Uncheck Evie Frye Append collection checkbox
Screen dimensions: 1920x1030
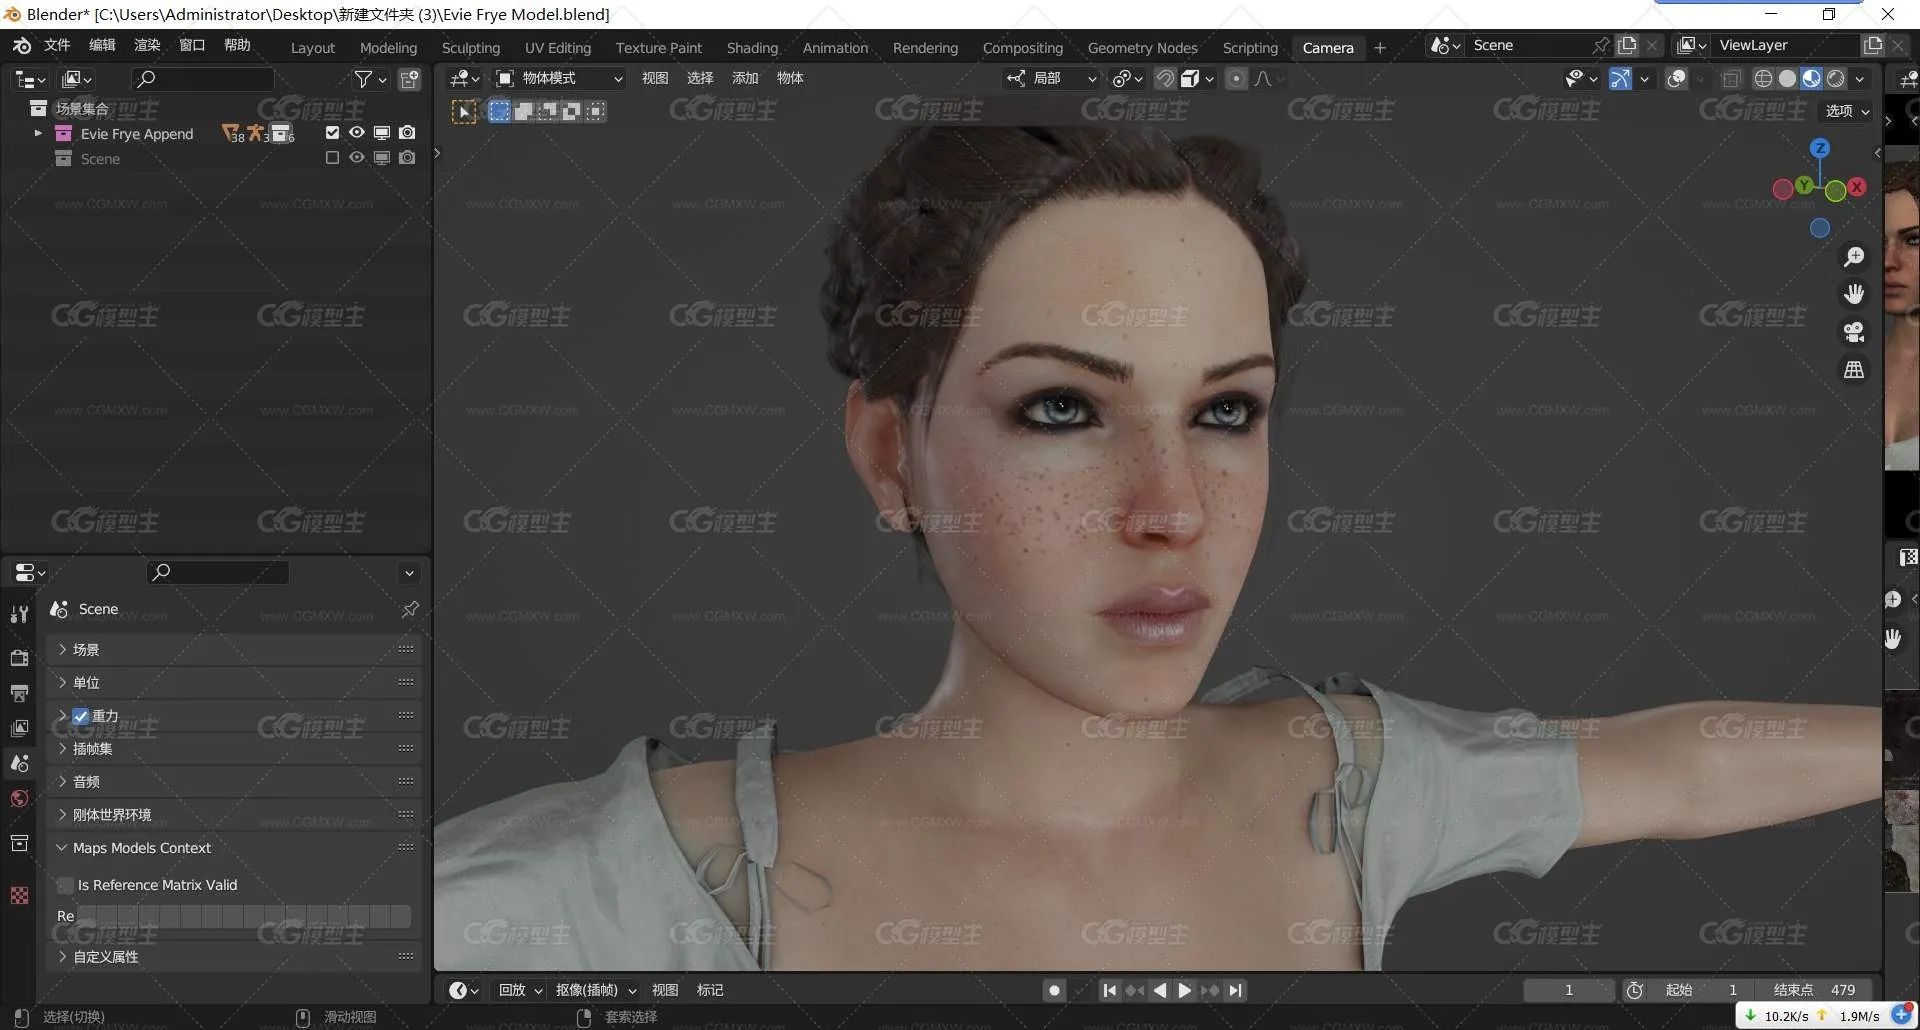332,132
